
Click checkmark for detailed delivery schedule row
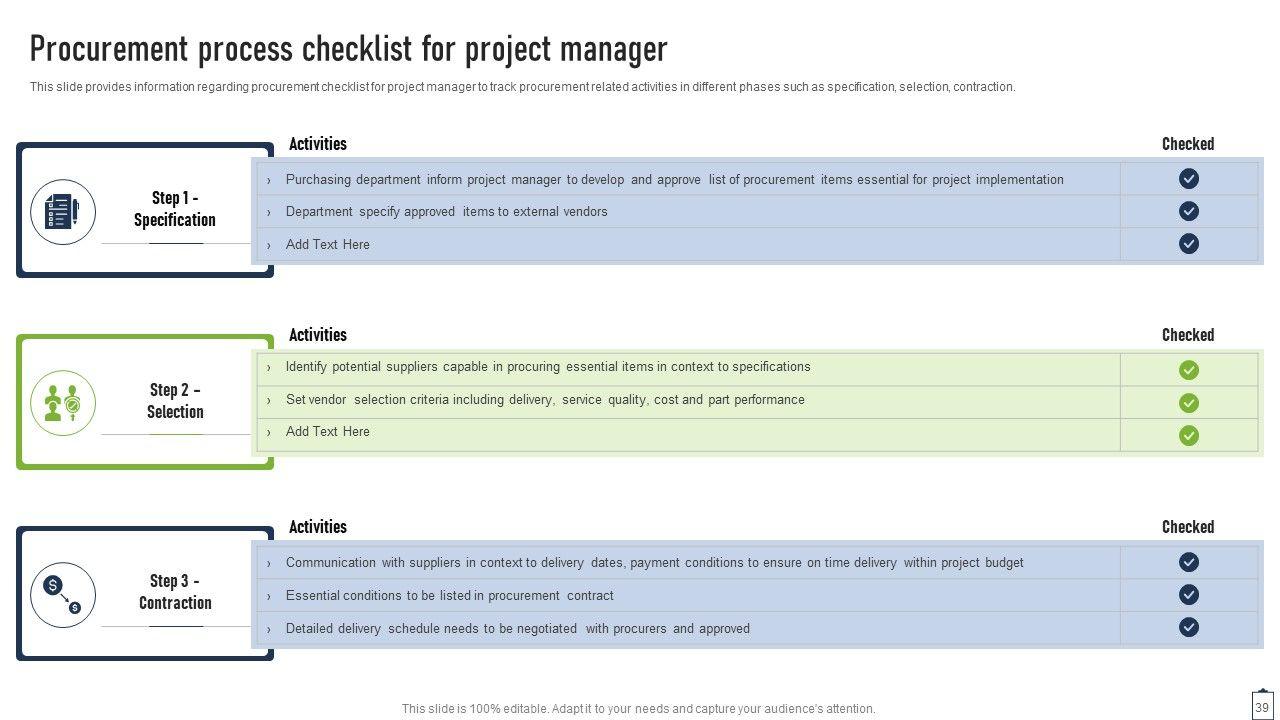point(1189,627)
